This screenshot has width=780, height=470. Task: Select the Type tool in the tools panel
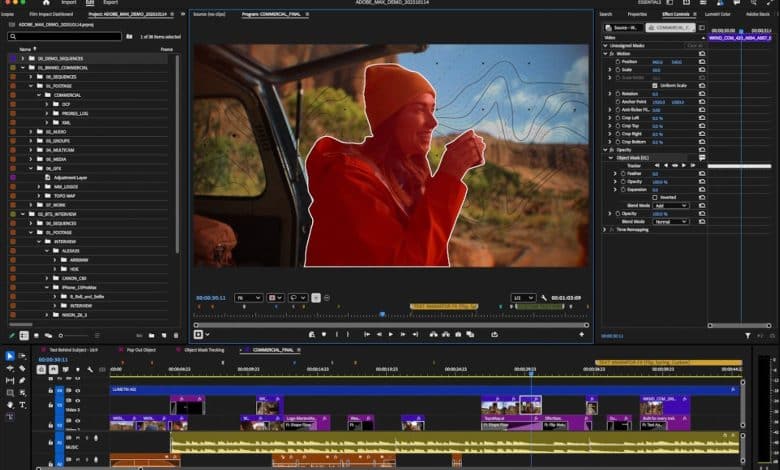23,405
